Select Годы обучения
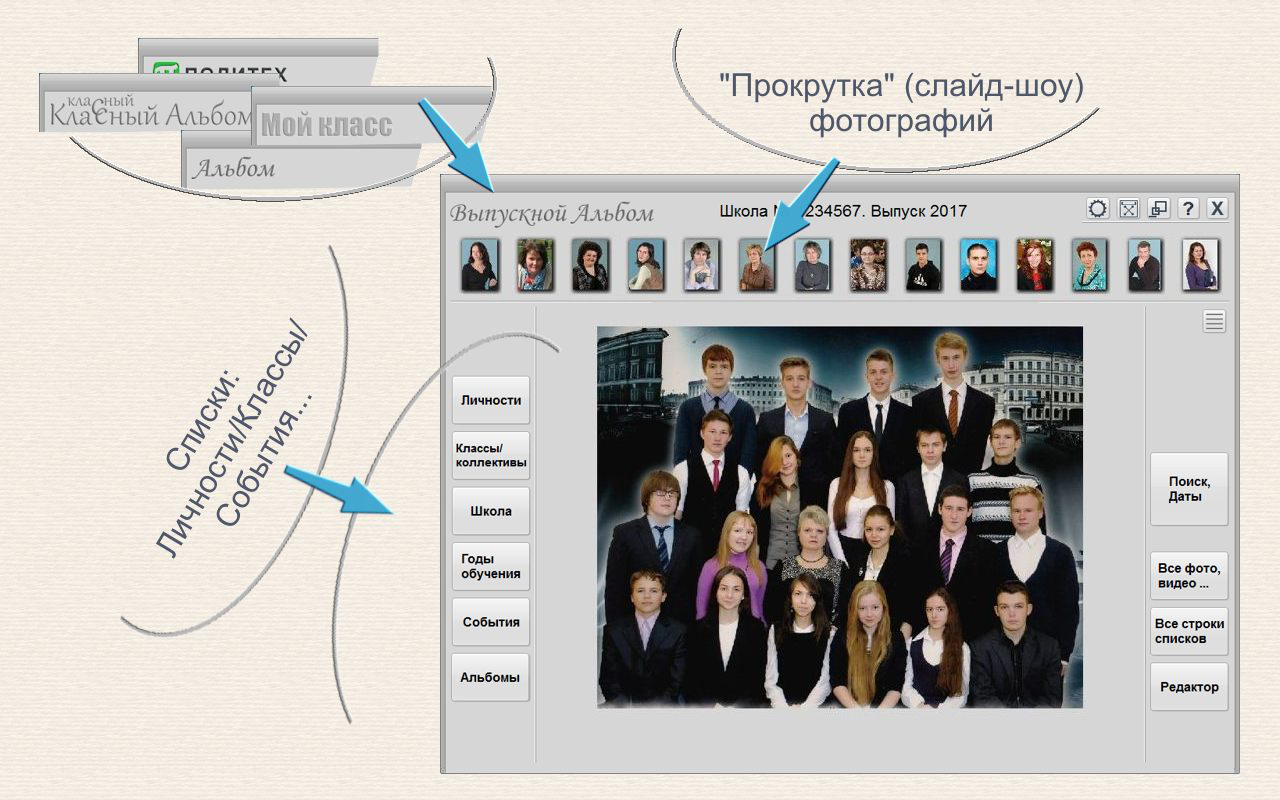This screenshot has width=1280, height=800. click(x=490, y=567)
